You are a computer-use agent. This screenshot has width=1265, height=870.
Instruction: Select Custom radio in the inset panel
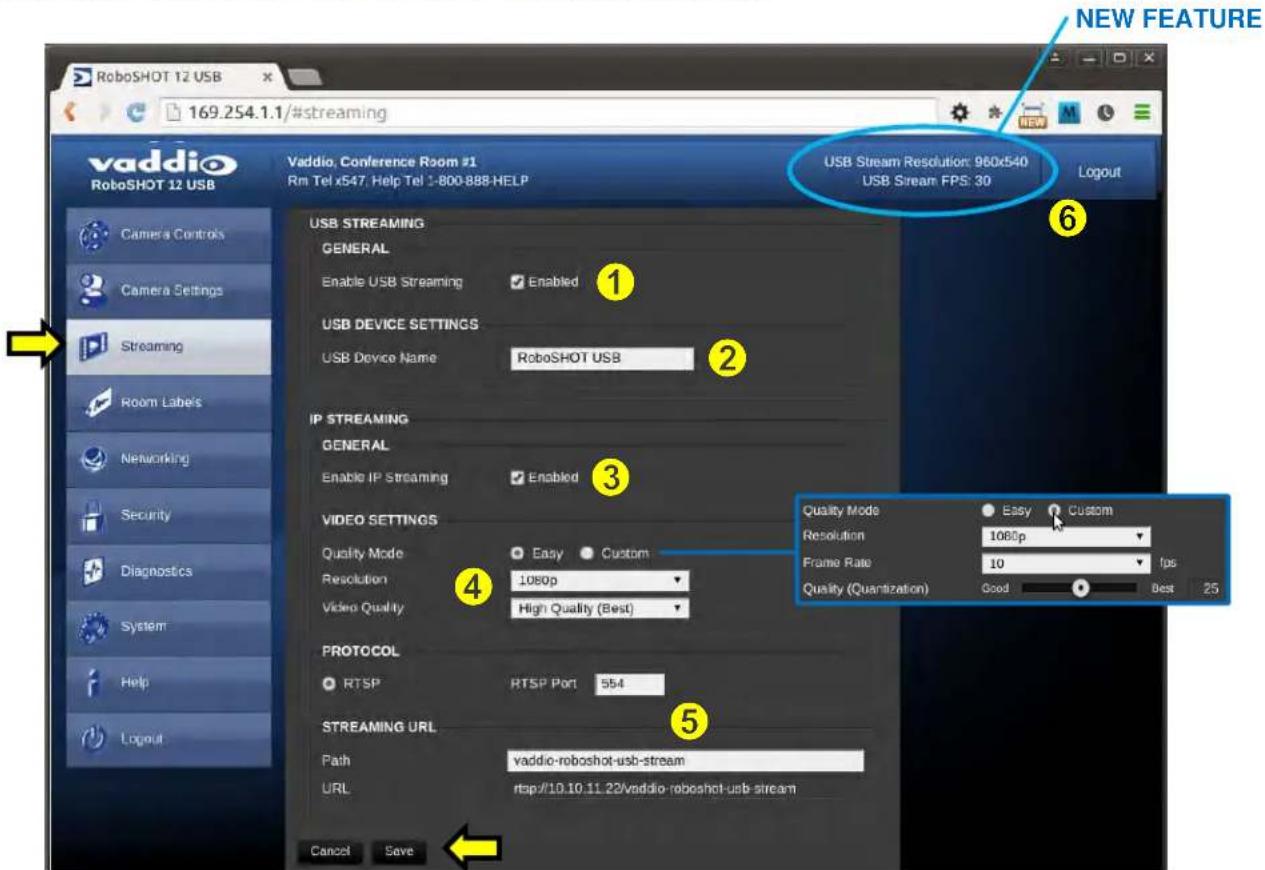[1053, 509]
